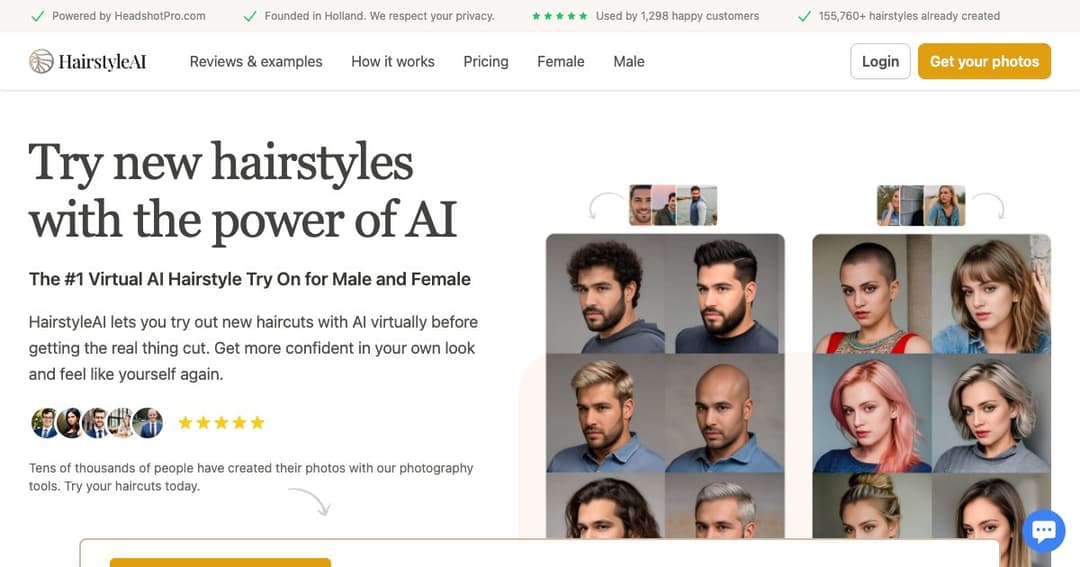Select the bald man photo

click(725, 413)
